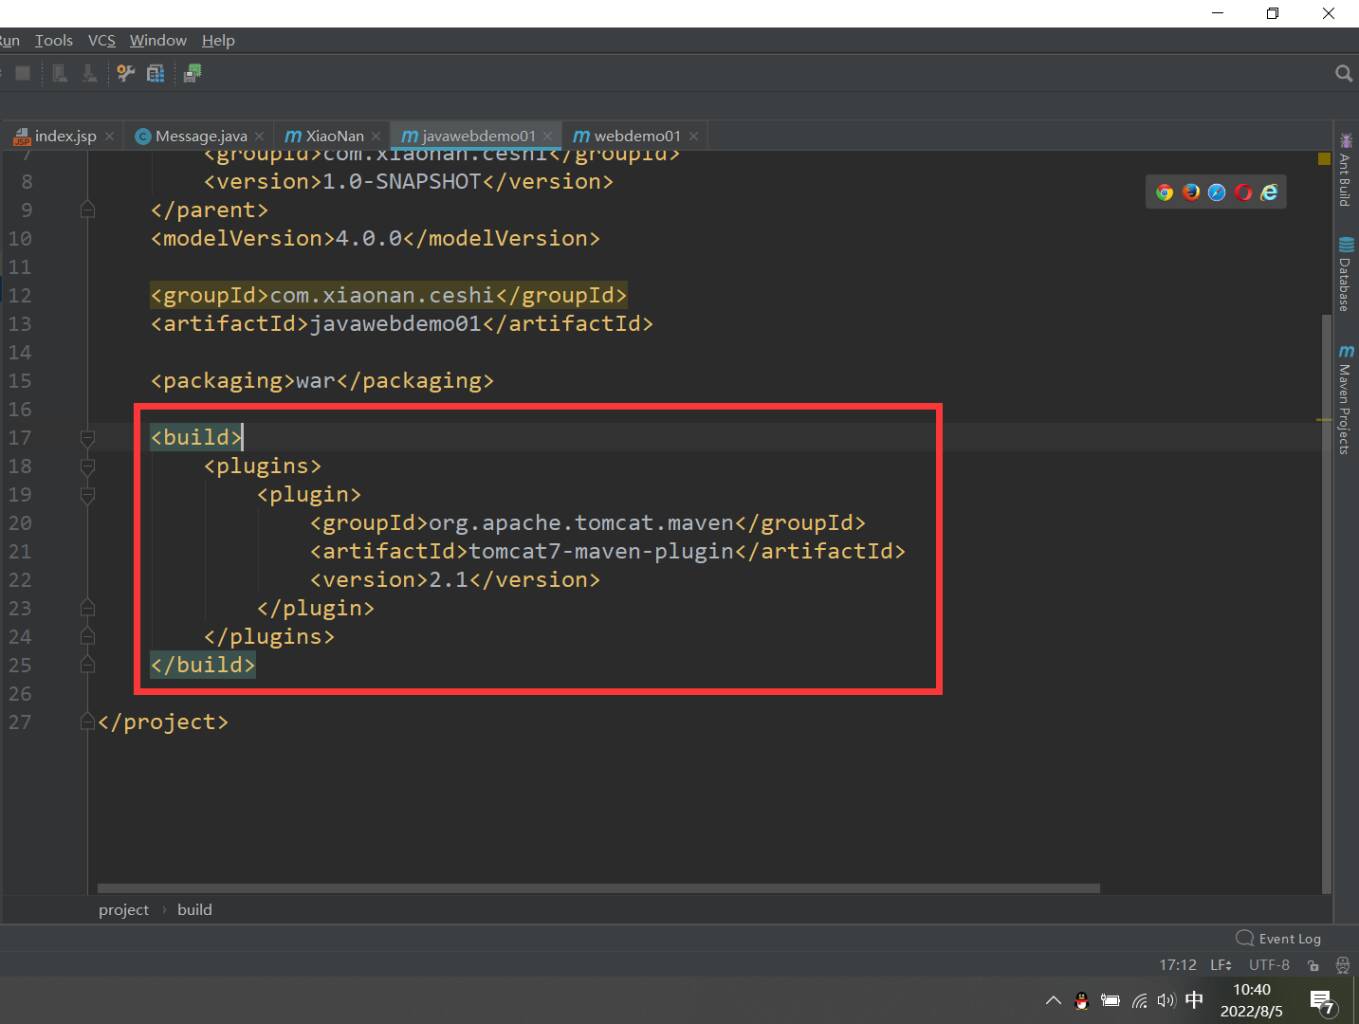Collapse the build tag at line 17
This screenshot has height=1024, width=1359.
click(87, 438)
